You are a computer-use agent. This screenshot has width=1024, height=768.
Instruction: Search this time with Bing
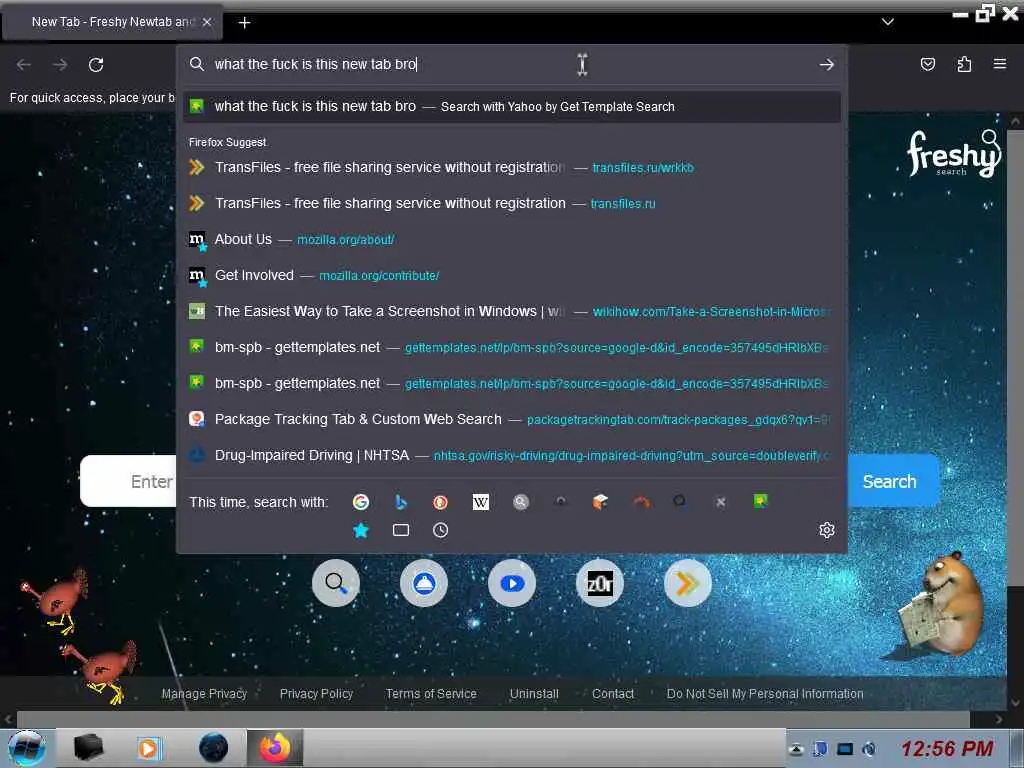[x=401, y=502]
